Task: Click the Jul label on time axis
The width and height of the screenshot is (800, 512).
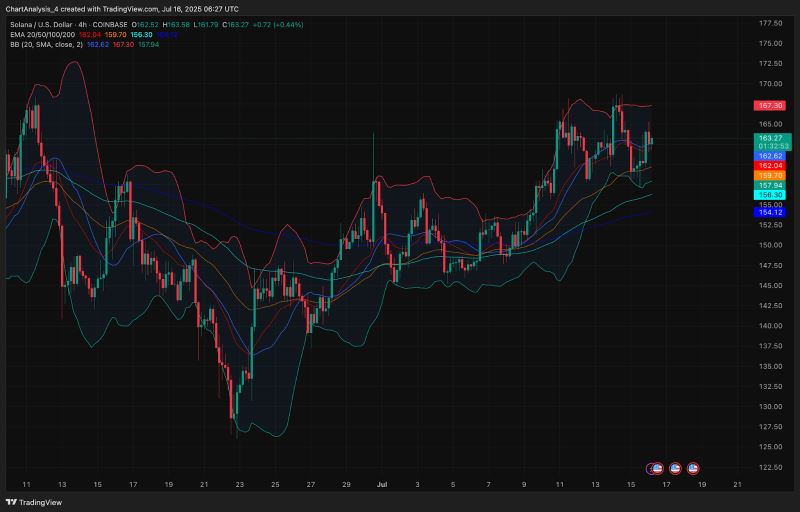Action: (x=382, y=482)
